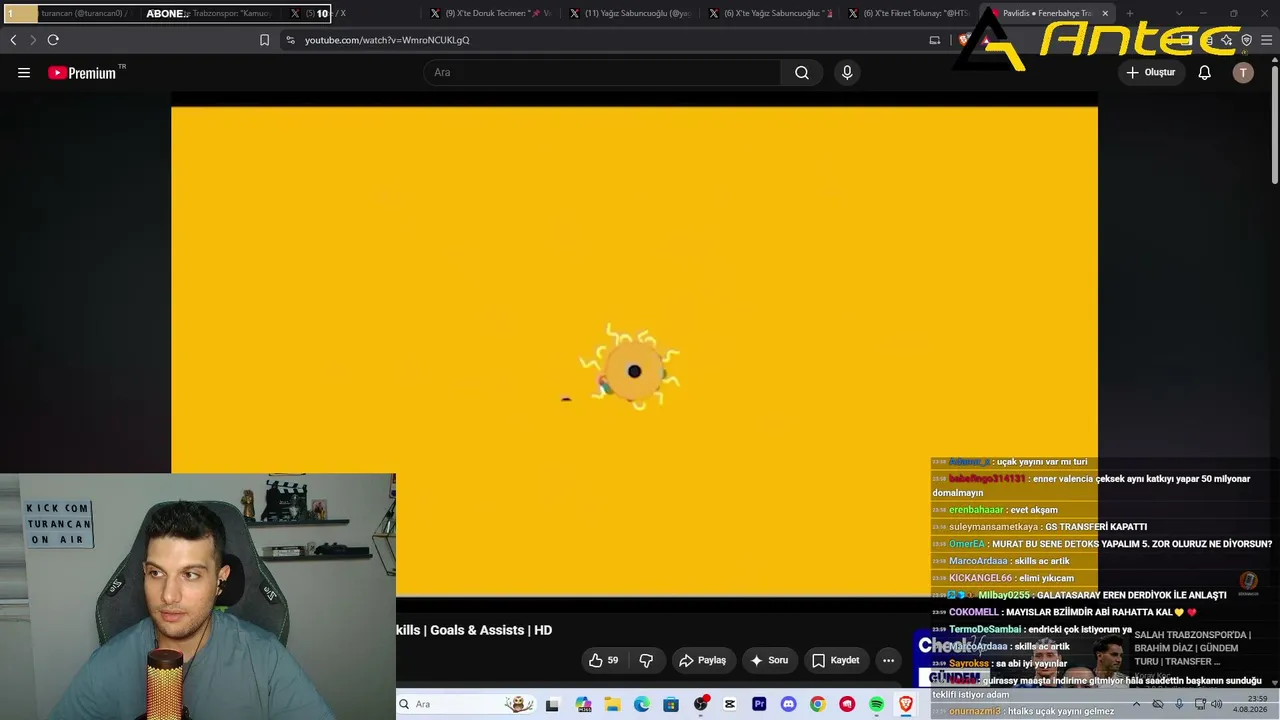Click the Windows taskbar search box

pyautogui.click(x=465, y=705)
